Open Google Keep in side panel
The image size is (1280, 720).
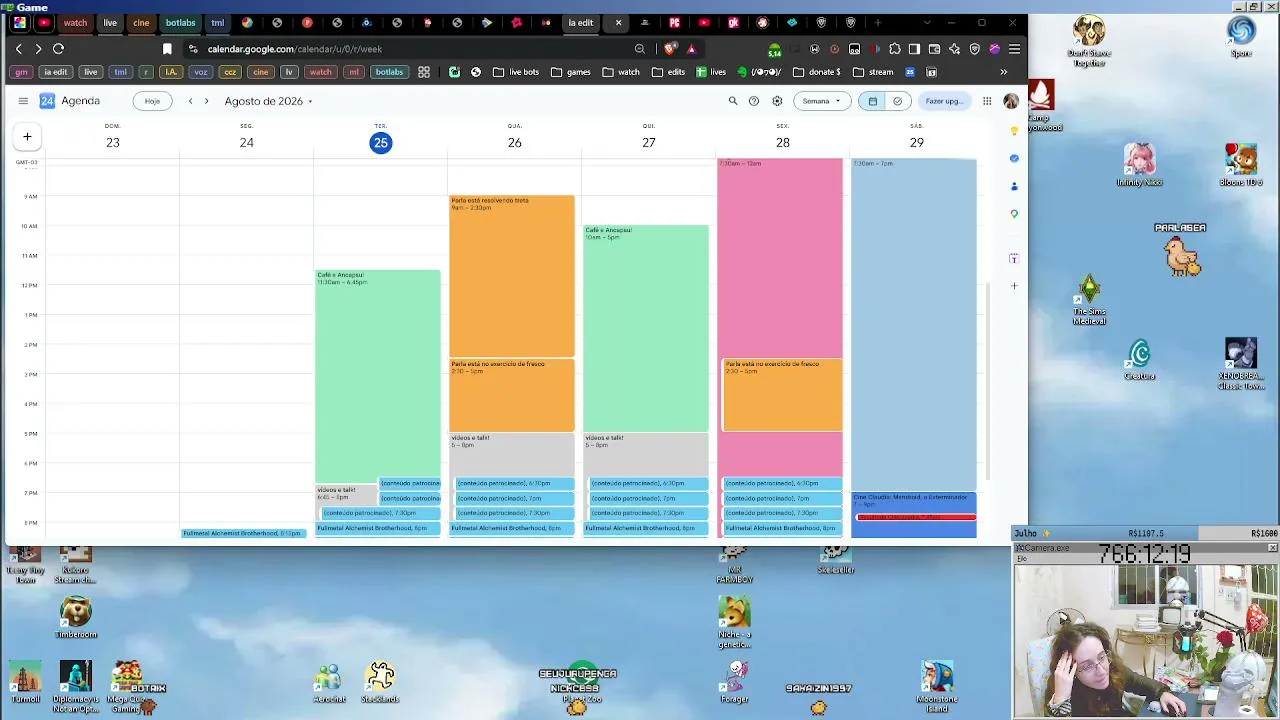(x=1014, y=130)
